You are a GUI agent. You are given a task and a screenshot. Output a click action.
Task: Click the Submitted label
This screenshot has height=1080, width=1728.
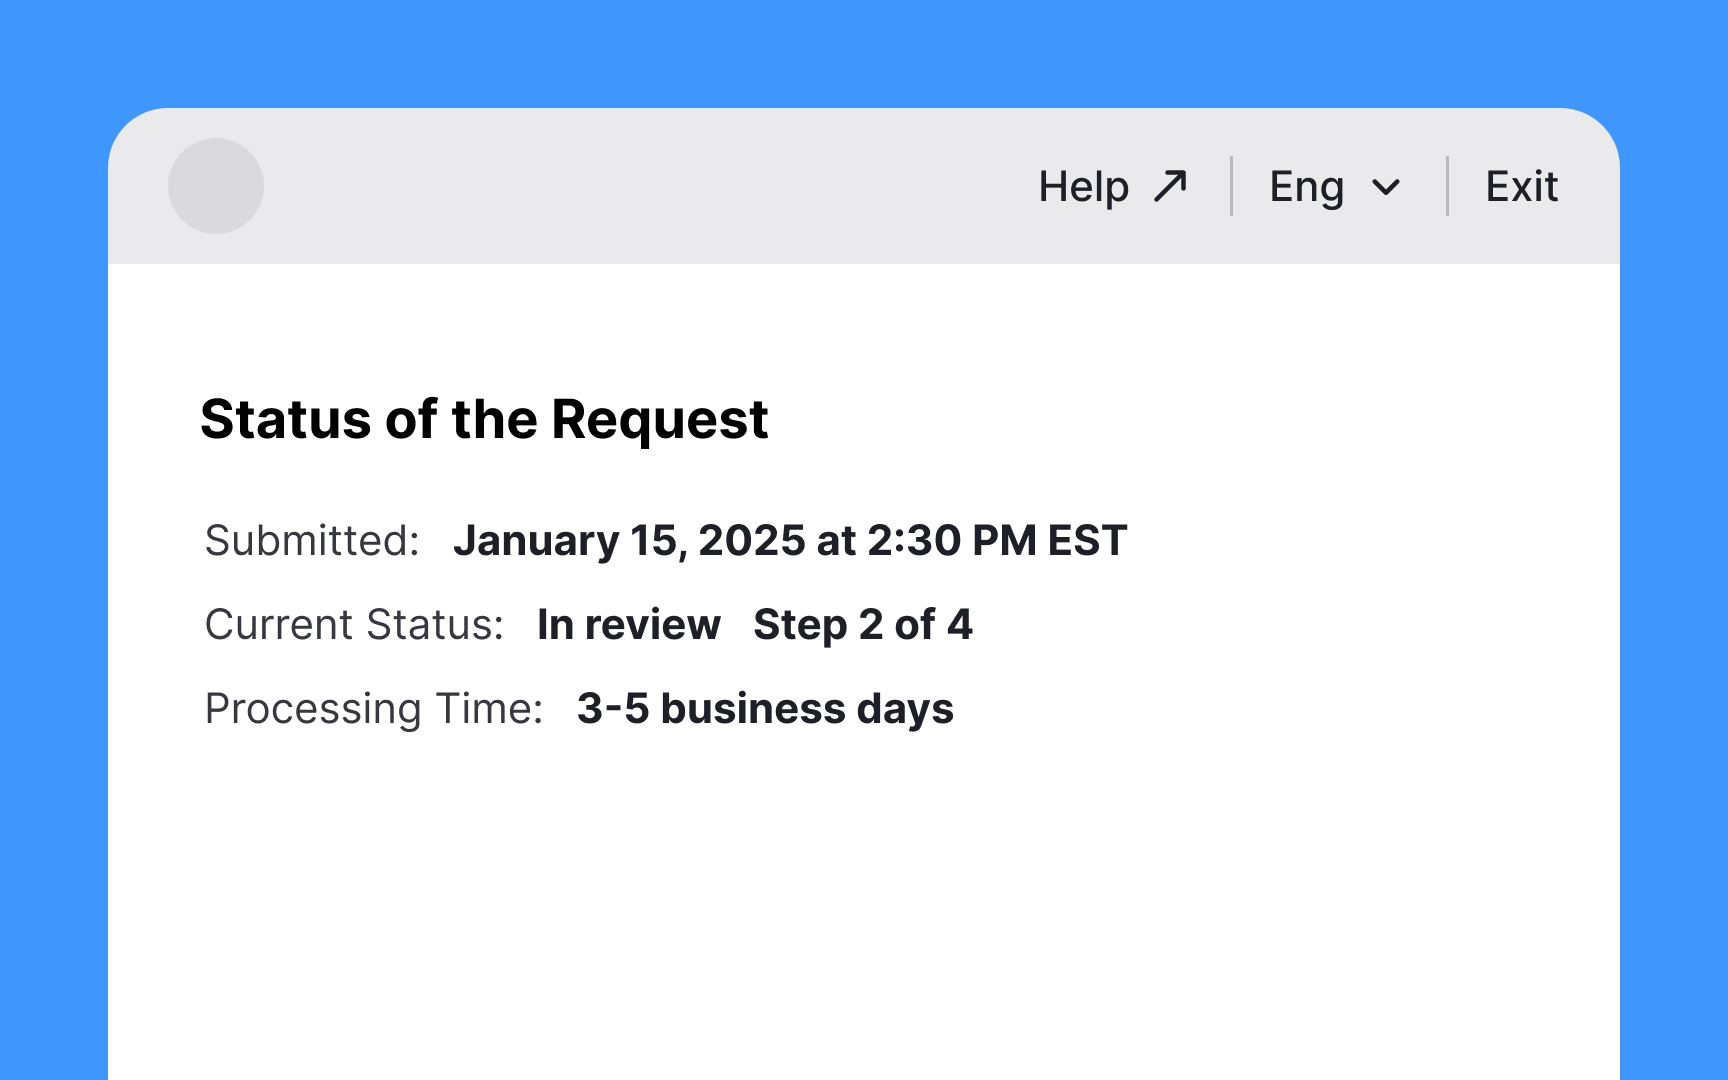click(312, 540)
